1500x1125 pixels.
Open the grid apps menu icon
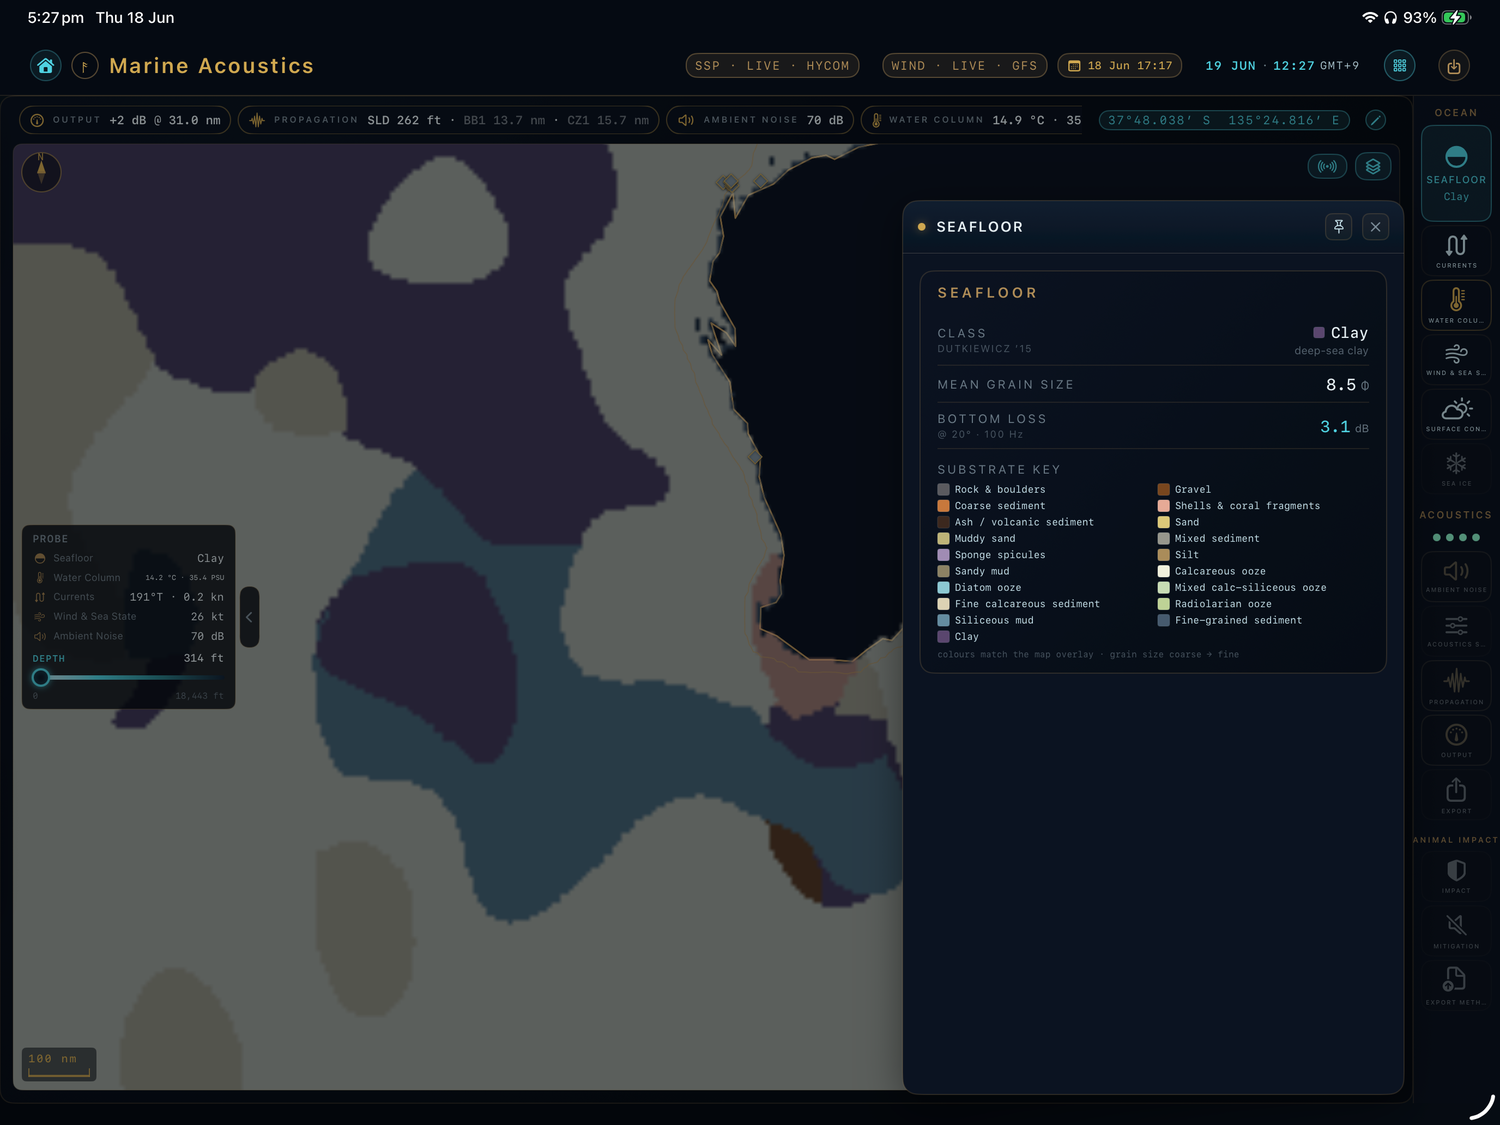(1400, 66)
